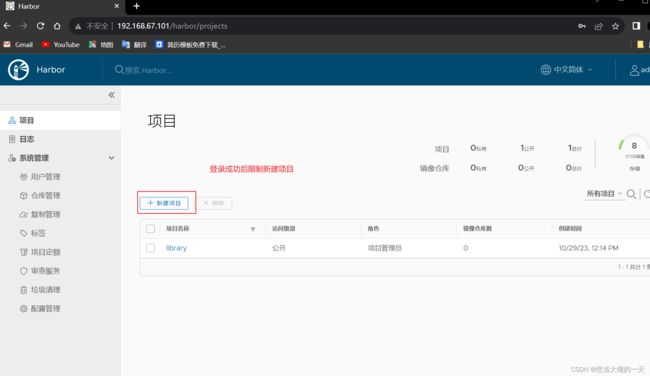
Task: Open the 翻译 bookmark
Action: [134, 44]
